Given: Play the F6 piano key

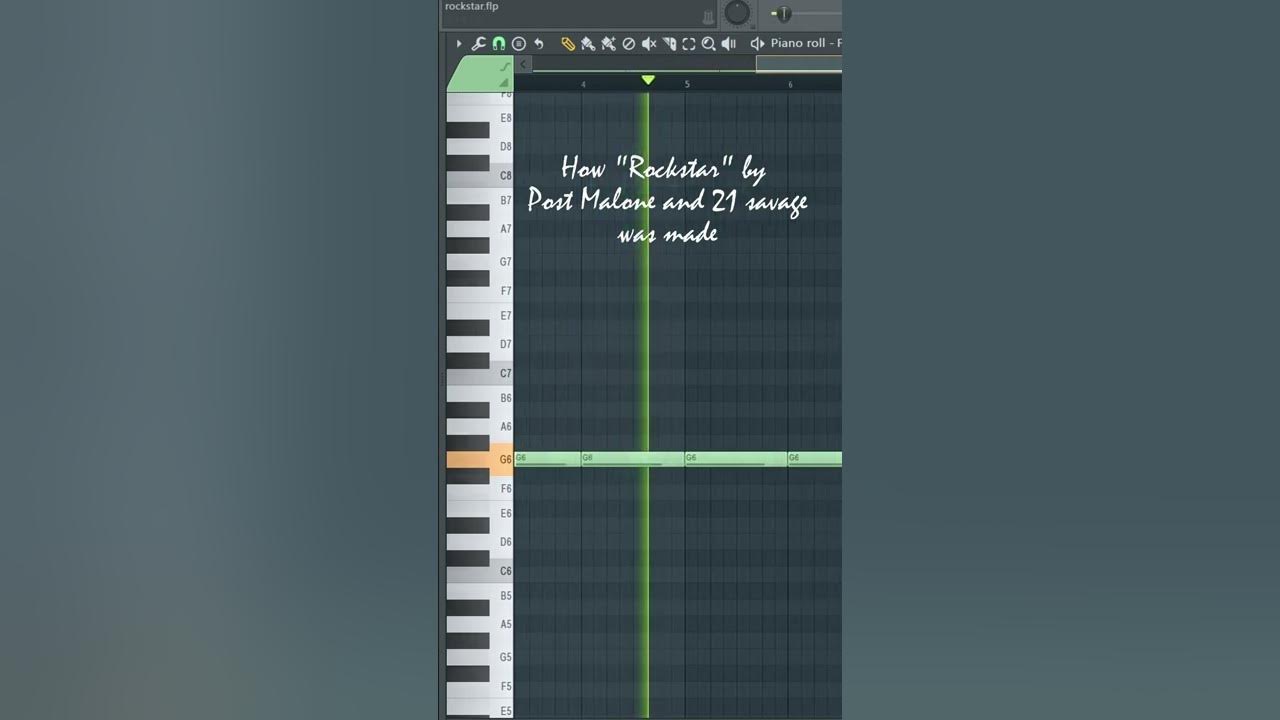Looking at the screenshot, I should point(479,490).
